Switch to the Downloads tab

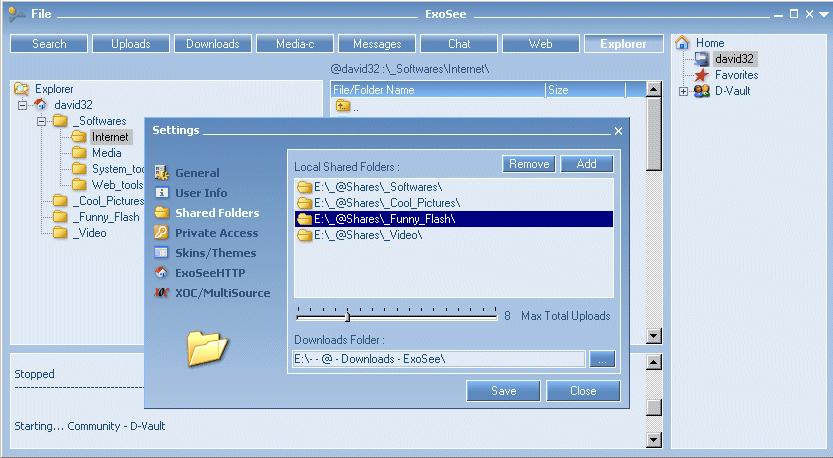212,44
